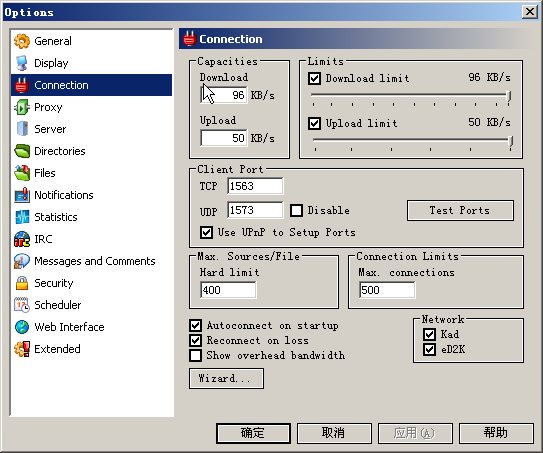The height and width of the screenshot is (453, 543).
Task: Click the Test Ports button
Action: (x=460, y=211)
